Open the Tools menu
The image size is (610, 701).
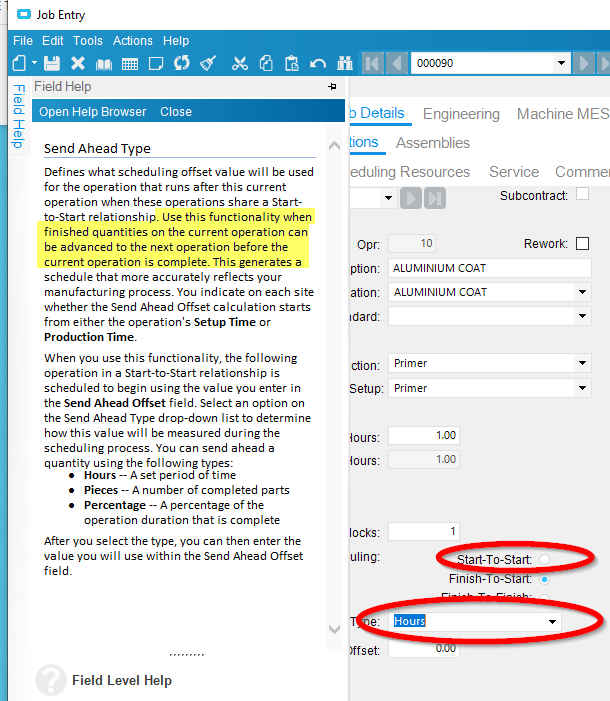click(x=88, y=41)
